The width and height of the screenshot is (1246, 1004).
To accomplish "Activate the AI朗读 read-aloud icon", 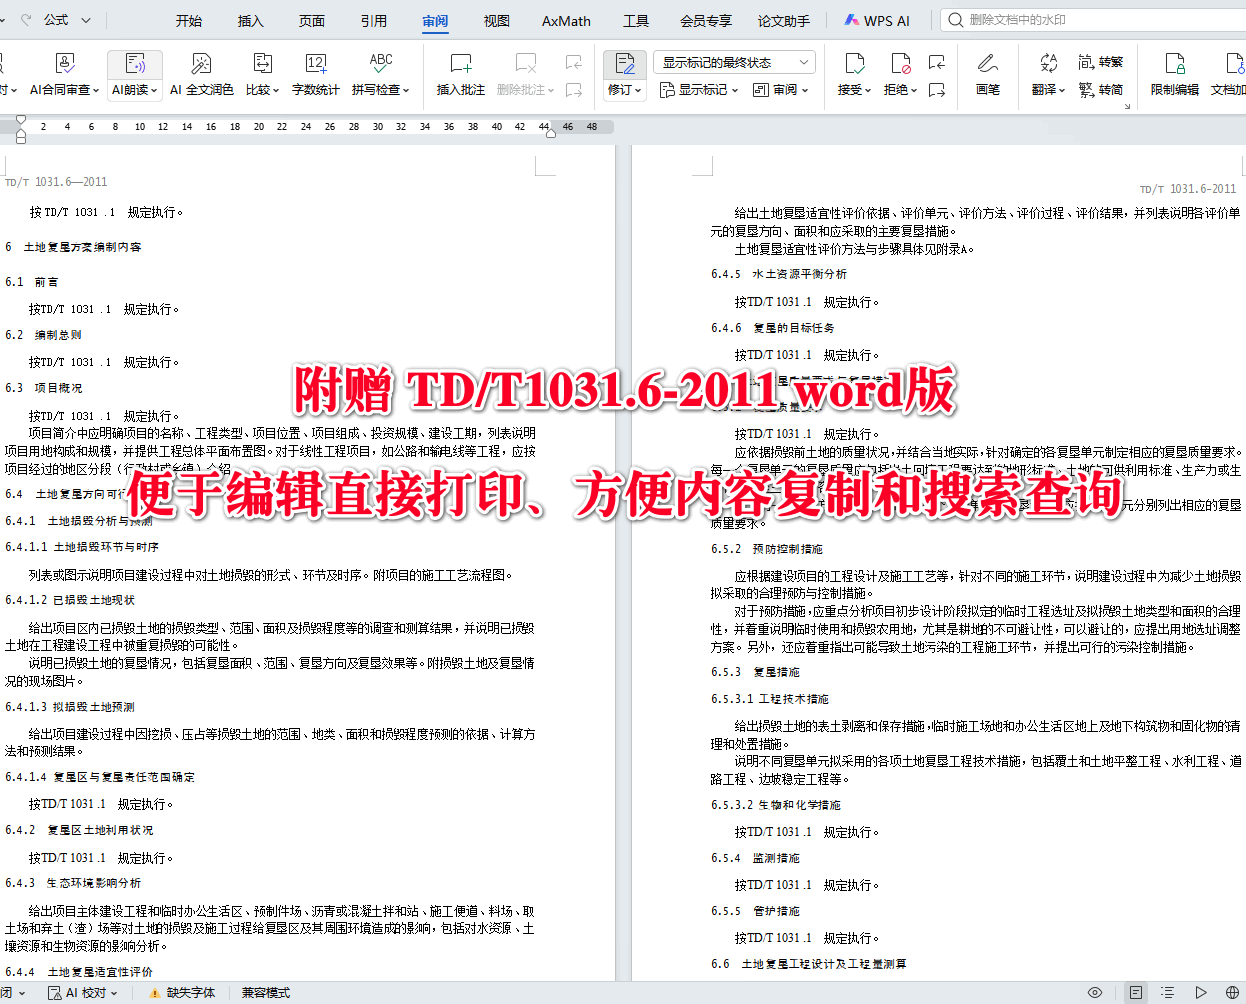I will pyautogui.click(x=135, y=64).
